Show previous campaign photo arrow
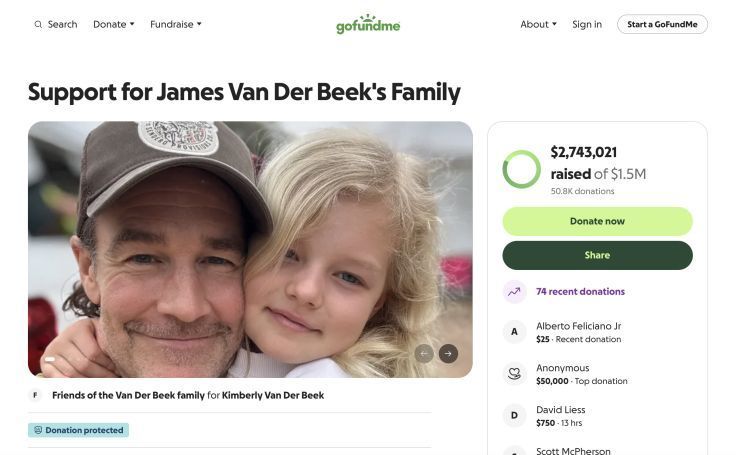The height and width of the screenshot is (455, 736). click(424, 353)
